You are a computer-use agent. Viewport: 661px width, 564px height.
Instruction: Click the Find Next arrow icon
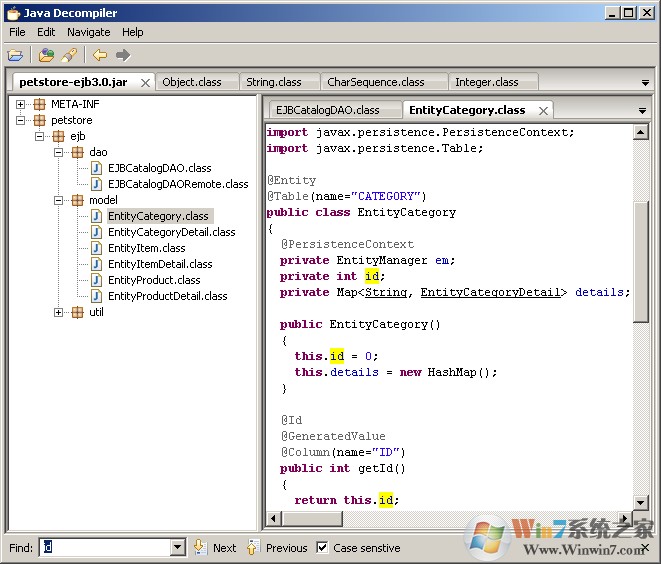200,547
